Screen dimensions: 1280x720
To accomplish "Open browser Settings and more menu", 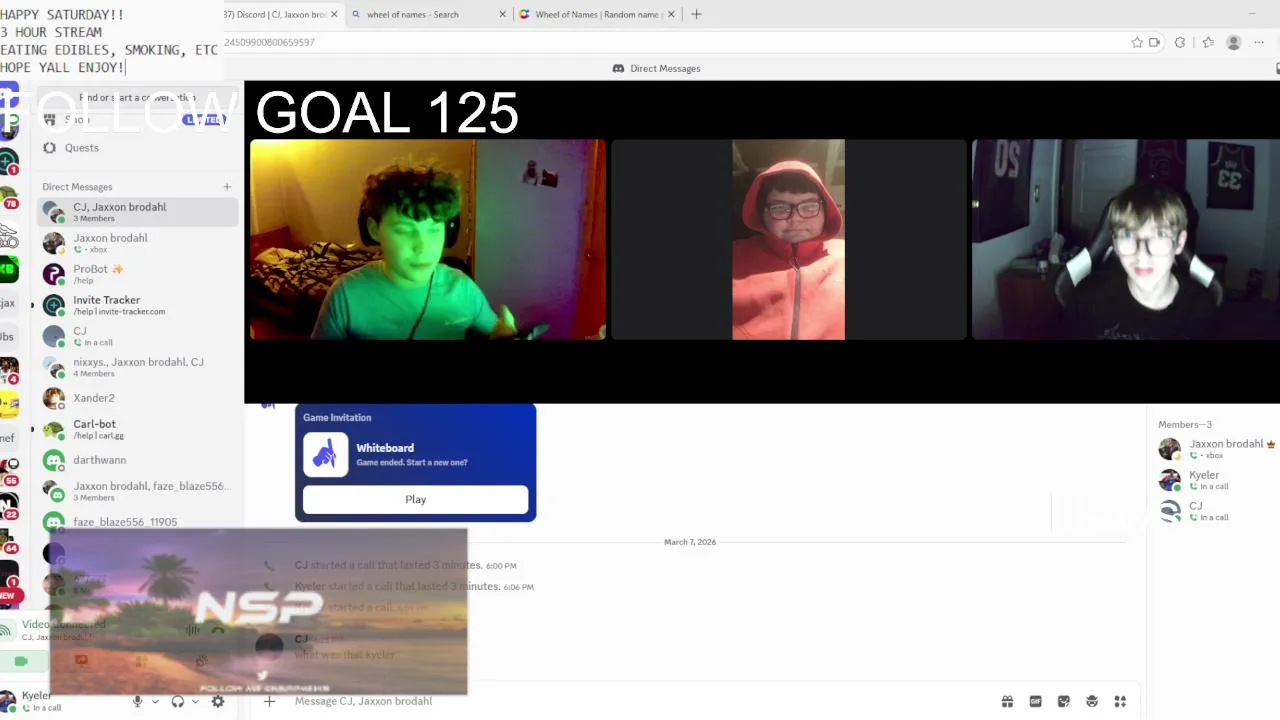I will click(1260, 42).
